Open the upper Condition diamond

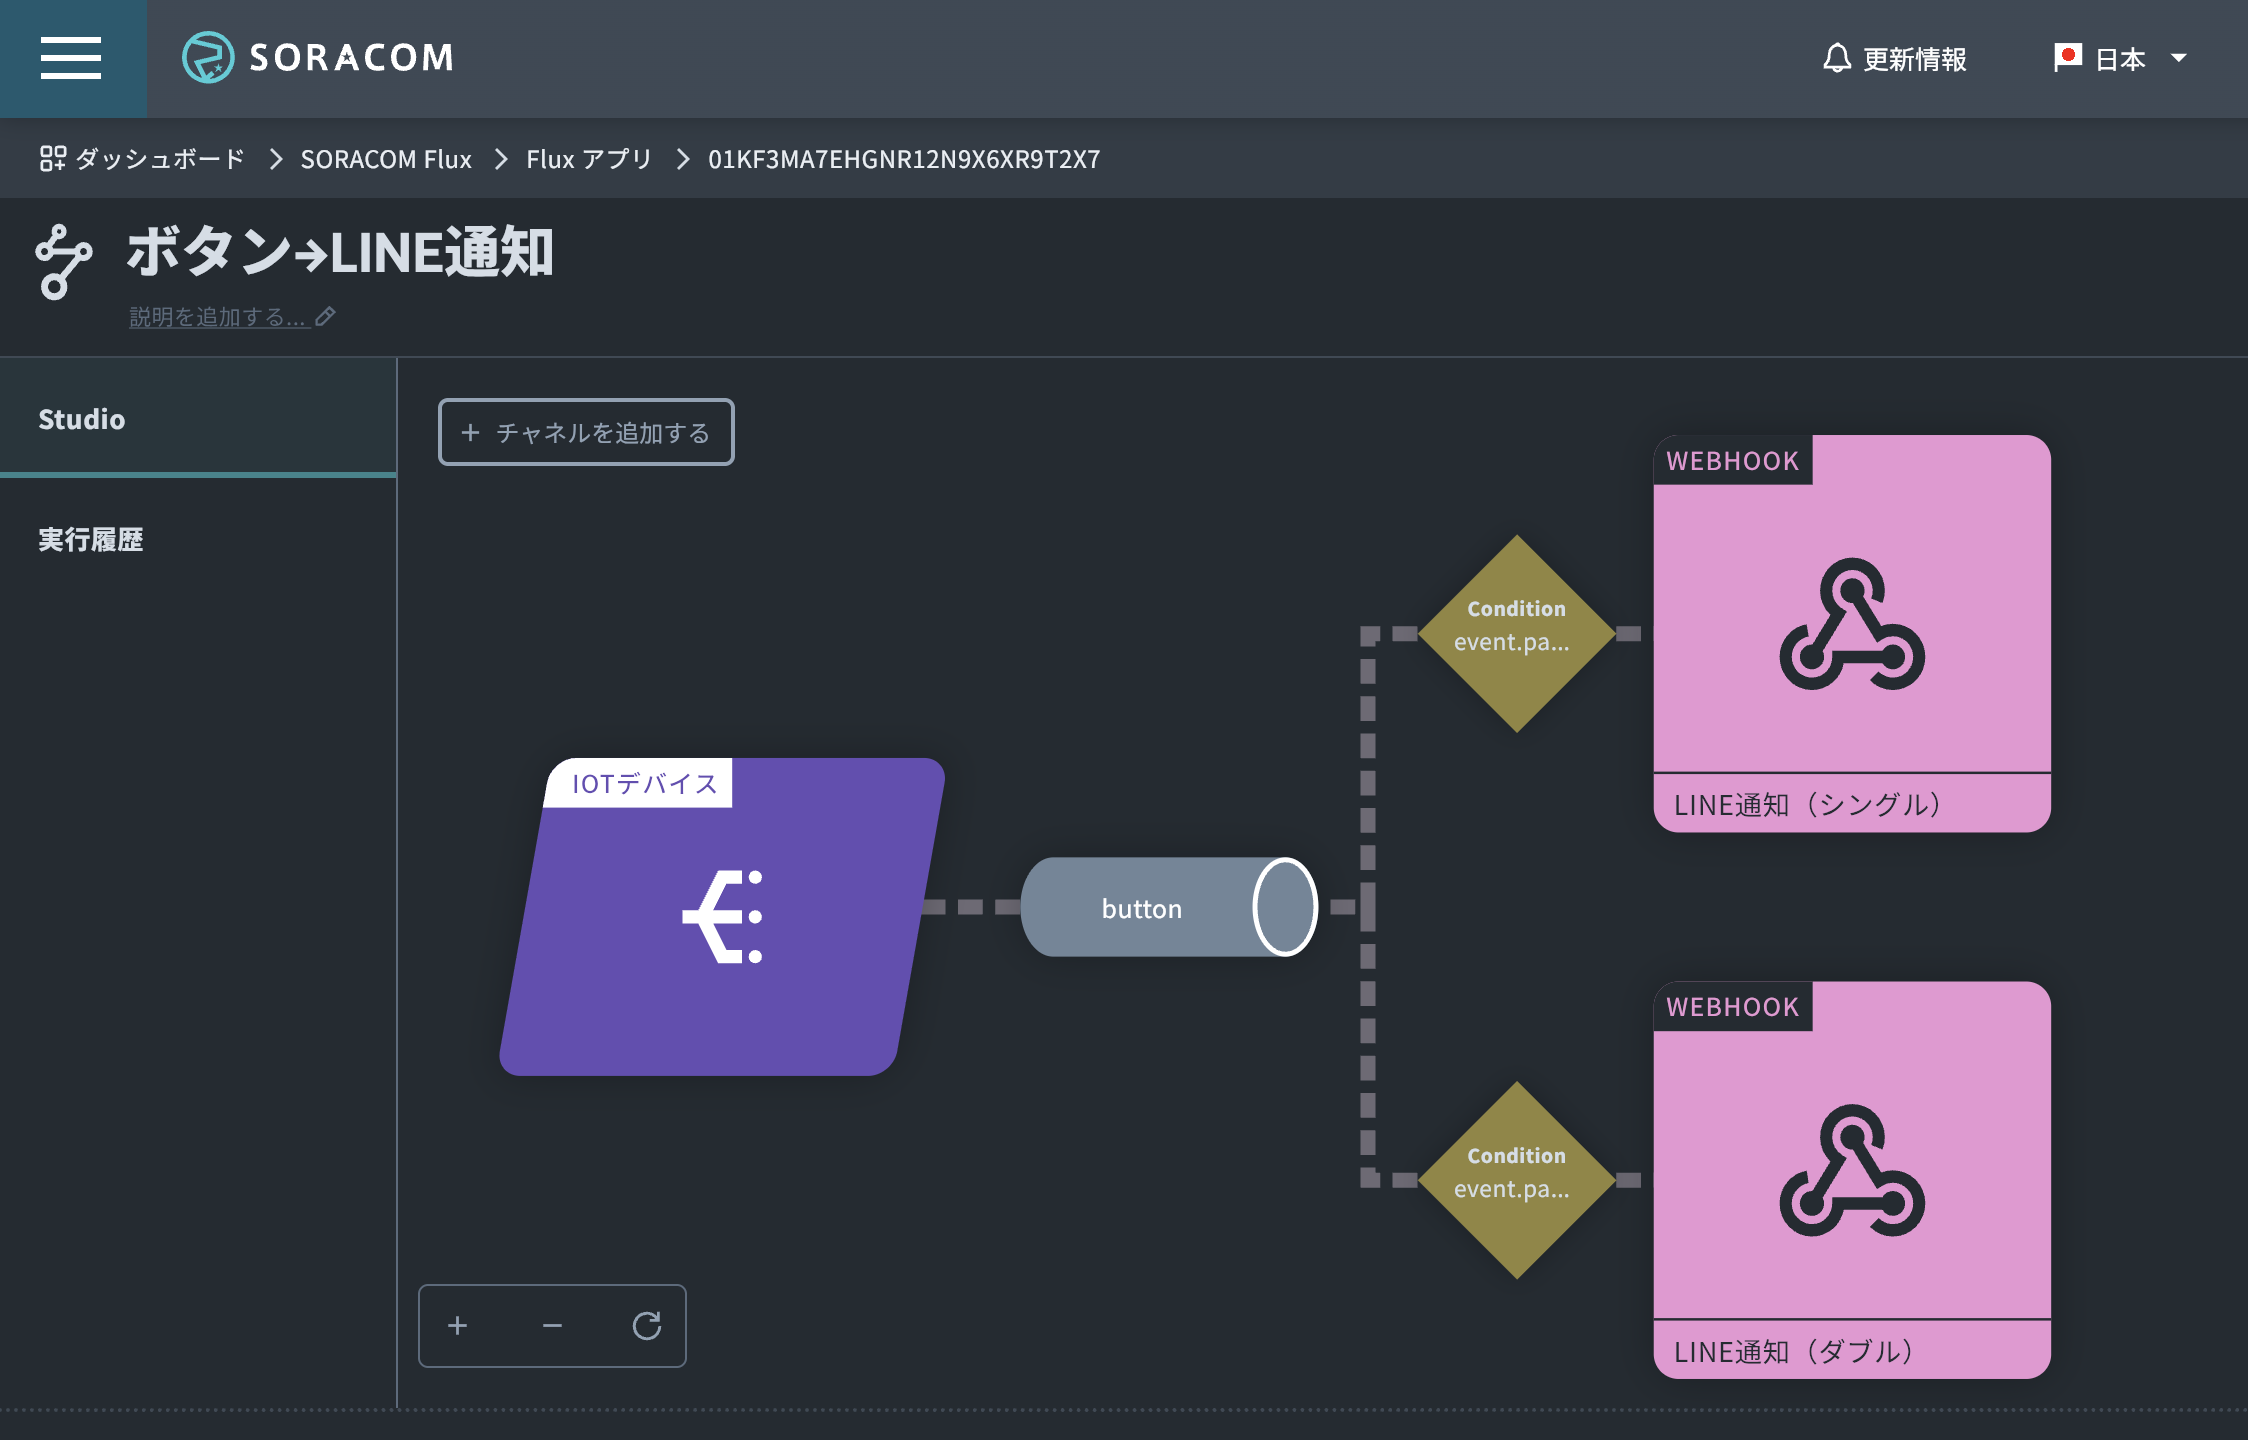point(1516,633)
